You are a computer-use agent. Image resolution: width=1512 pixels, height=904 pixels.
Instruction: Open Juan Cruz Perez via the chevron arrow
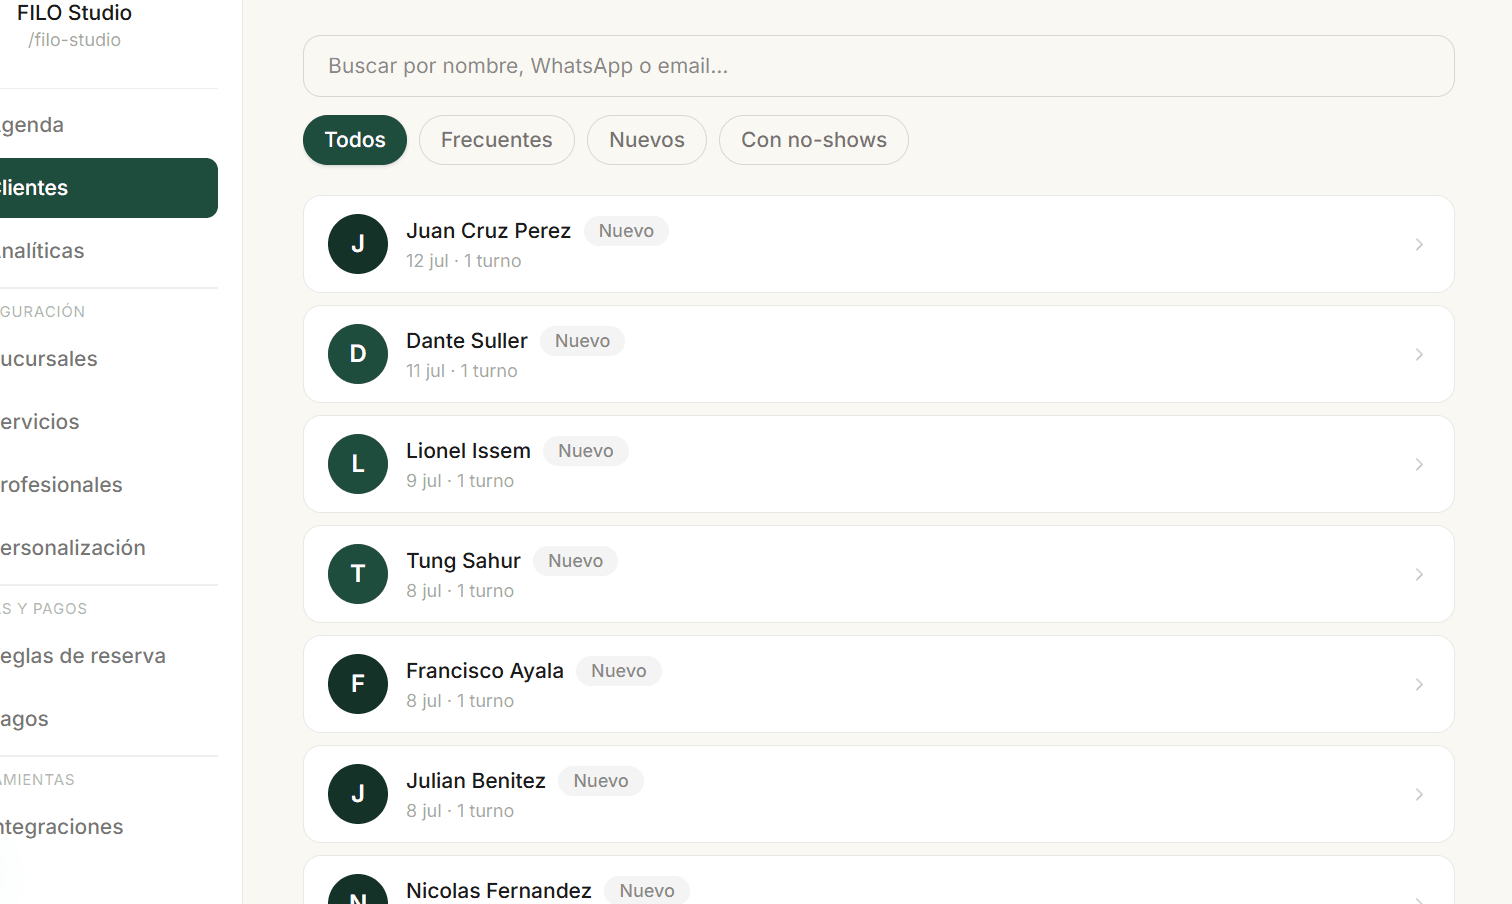[1419, 244]
